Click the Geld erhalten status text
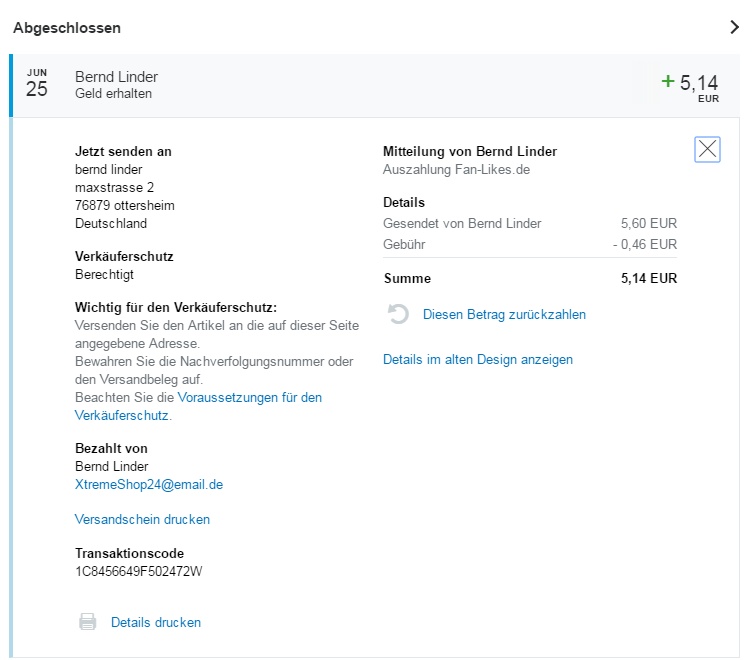 114,94
